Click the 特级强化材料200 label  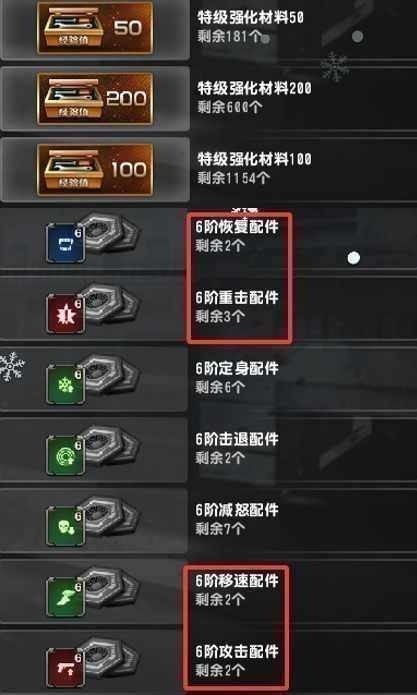(x=254, y=88)
